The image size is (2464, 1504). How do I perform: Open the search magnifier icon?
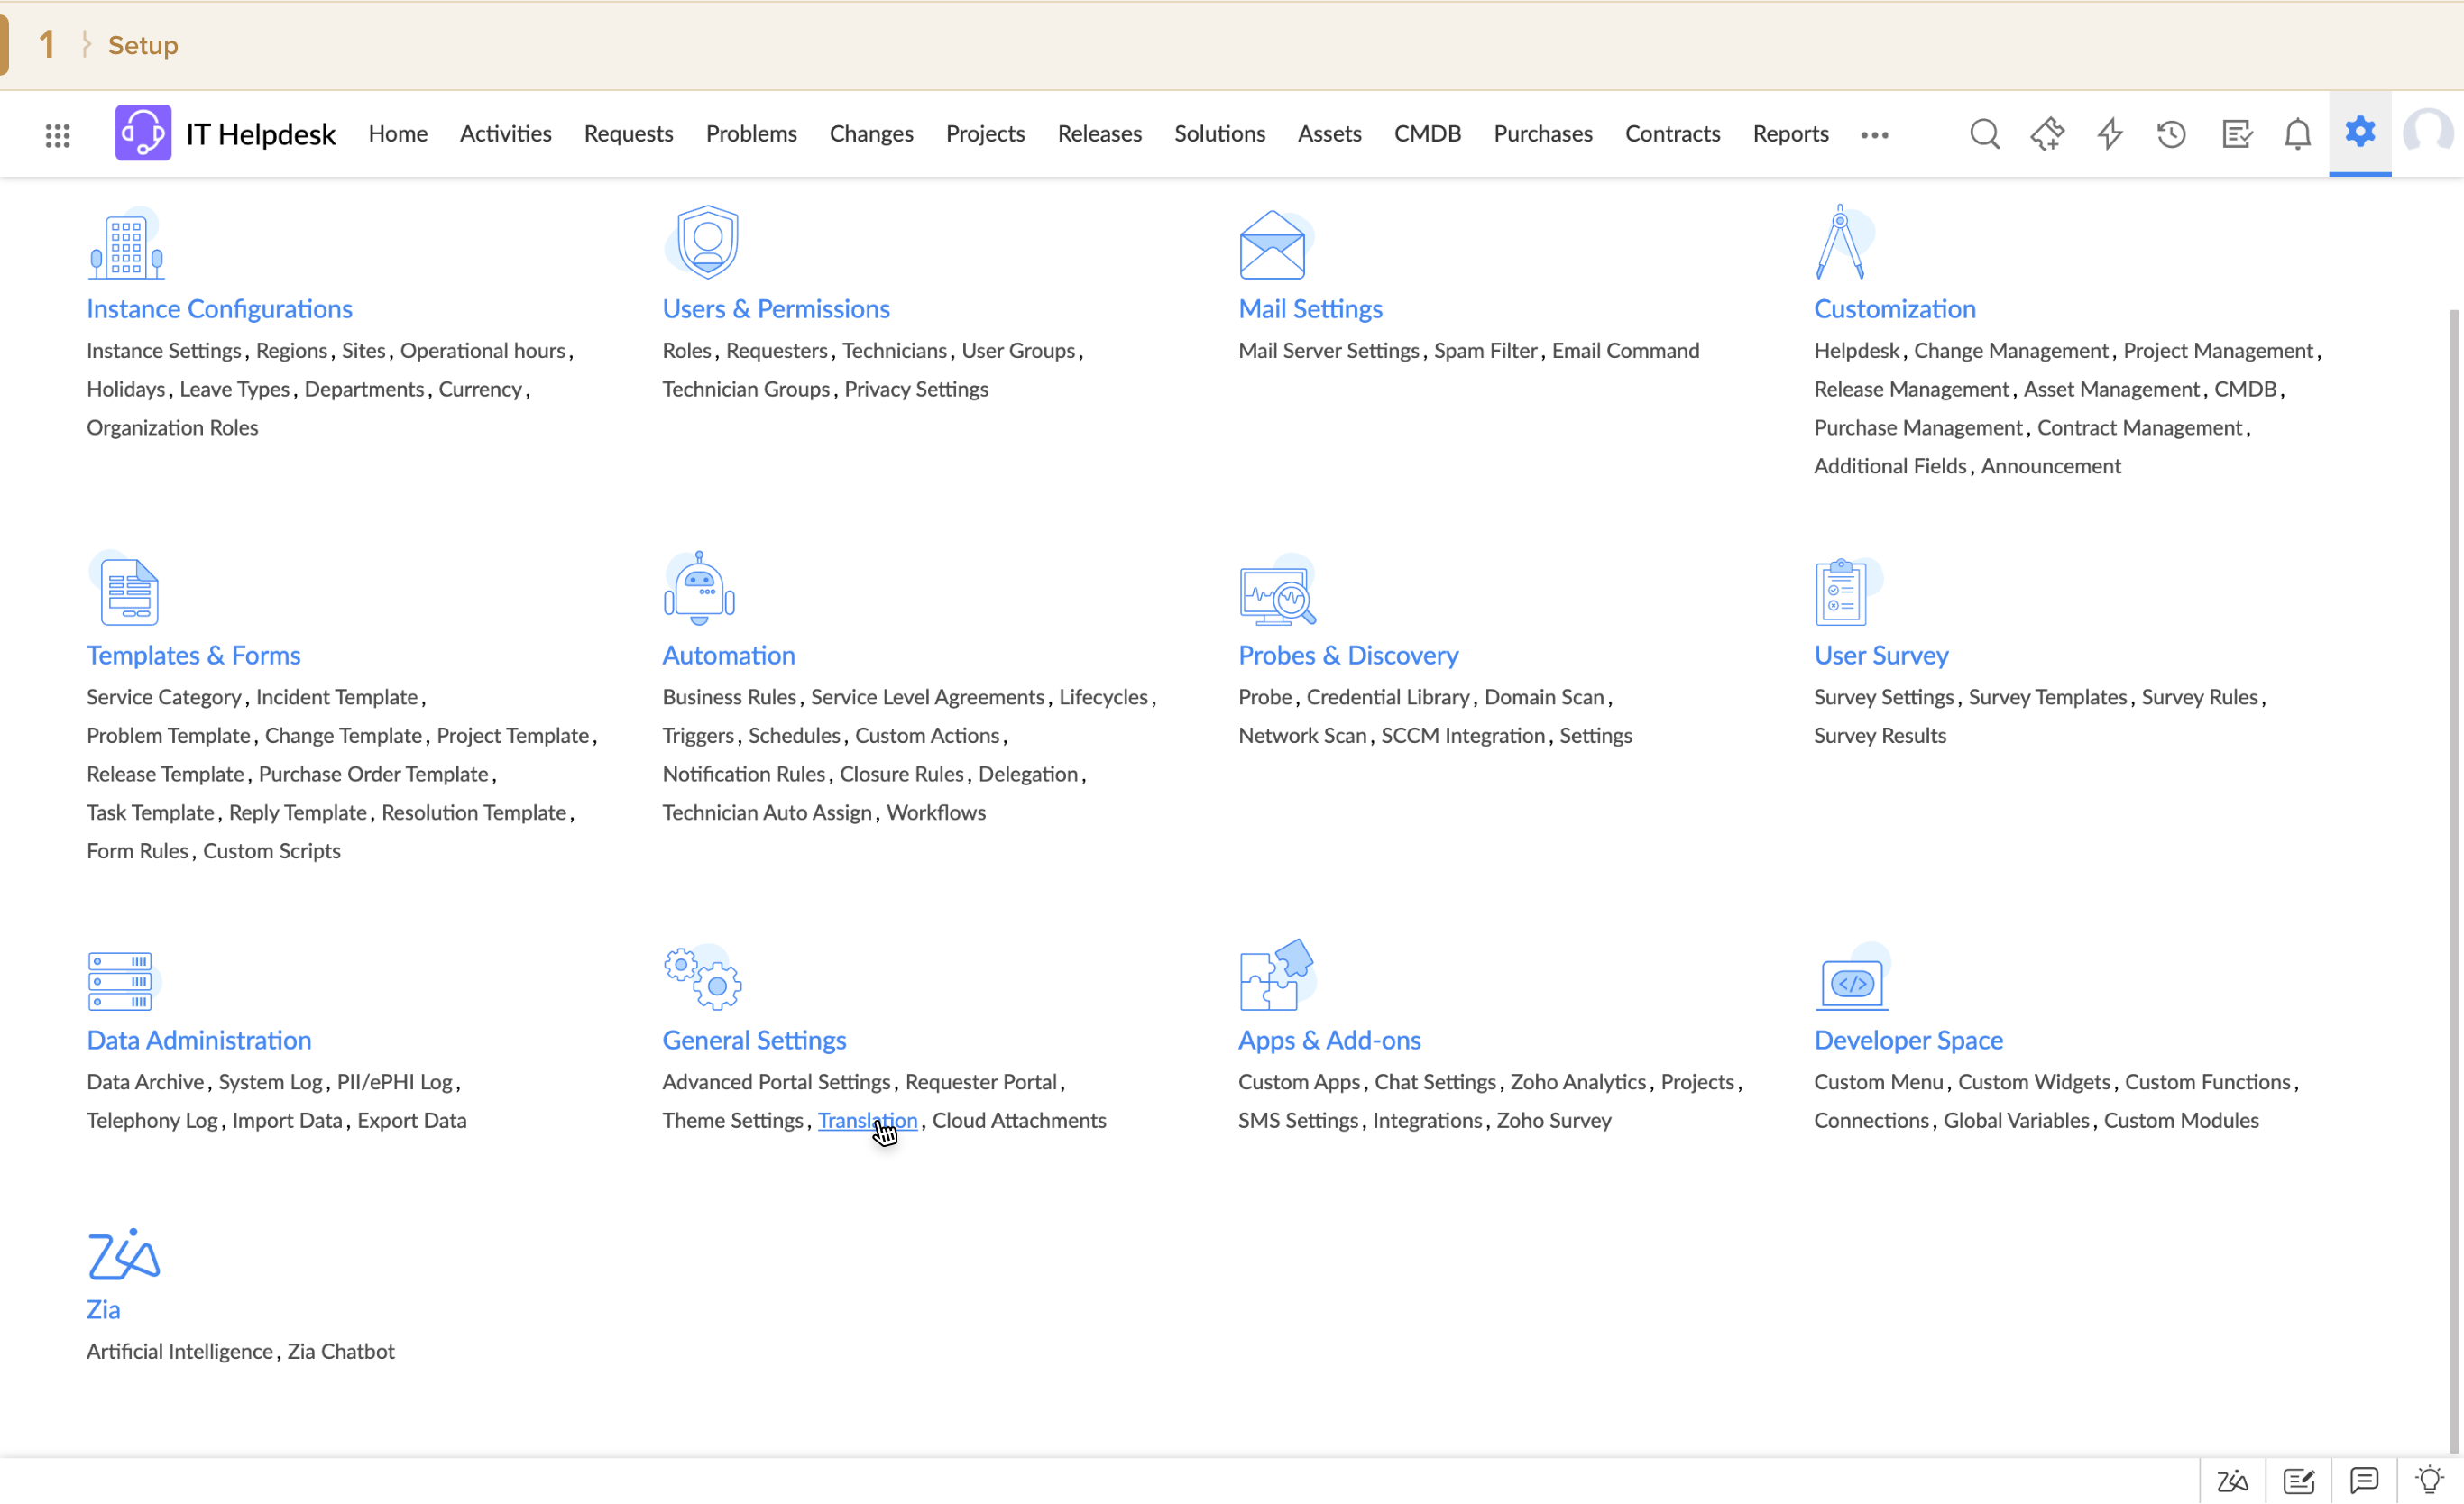point(1985,134)
